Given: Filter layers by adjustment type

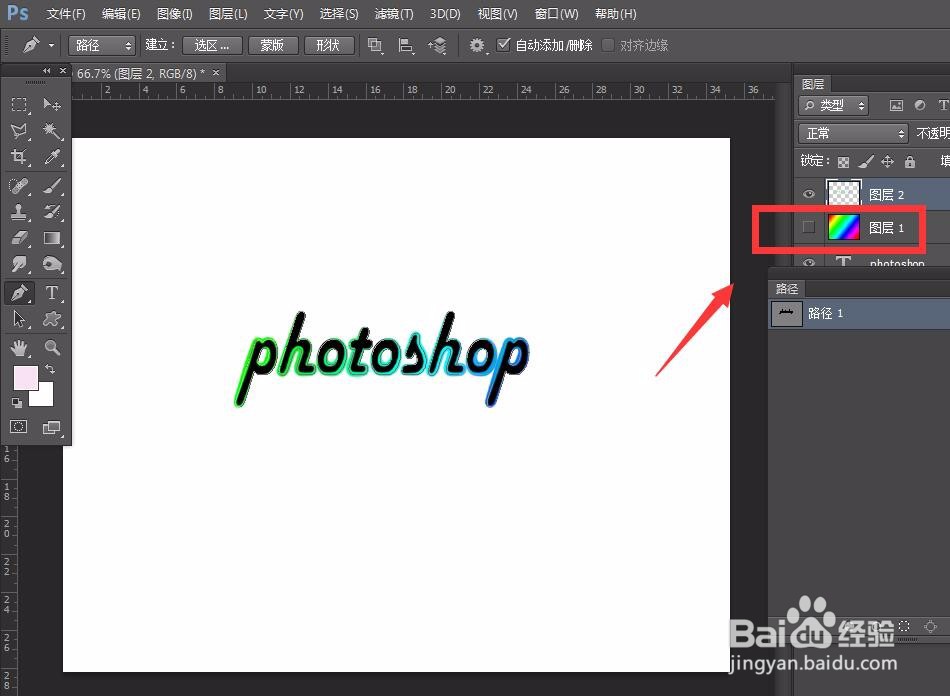Looking at the screenshot, I should click(x=920, y=105).
